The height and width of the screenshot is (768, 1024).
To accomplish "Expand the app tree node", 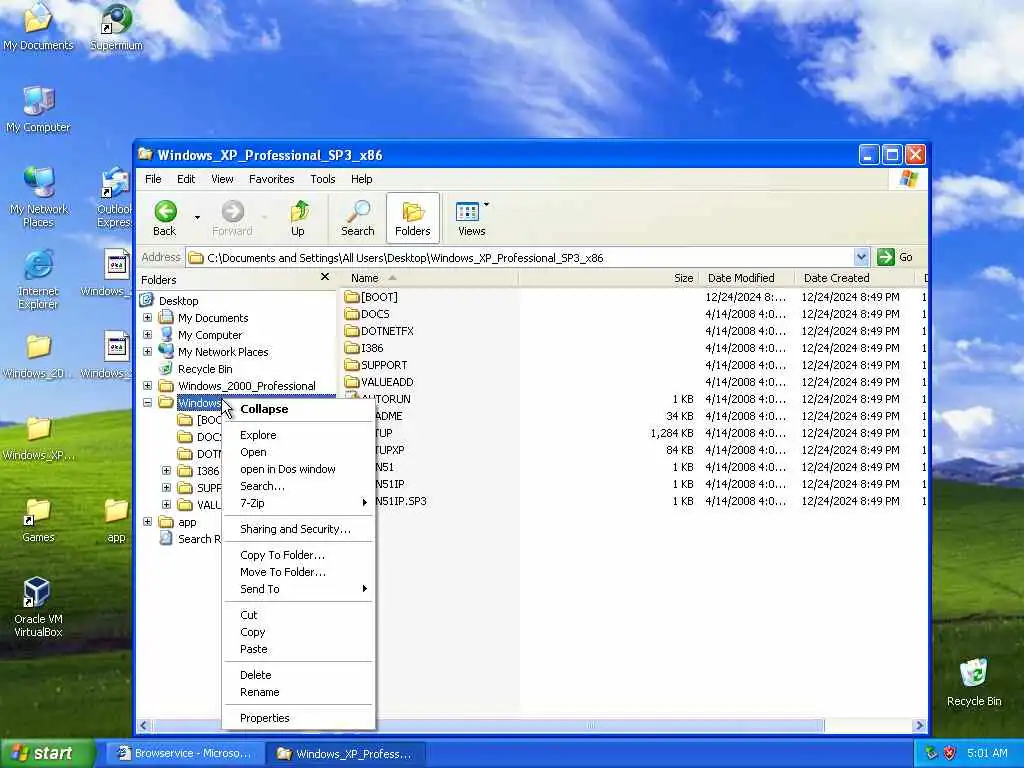I will [148, 522].
